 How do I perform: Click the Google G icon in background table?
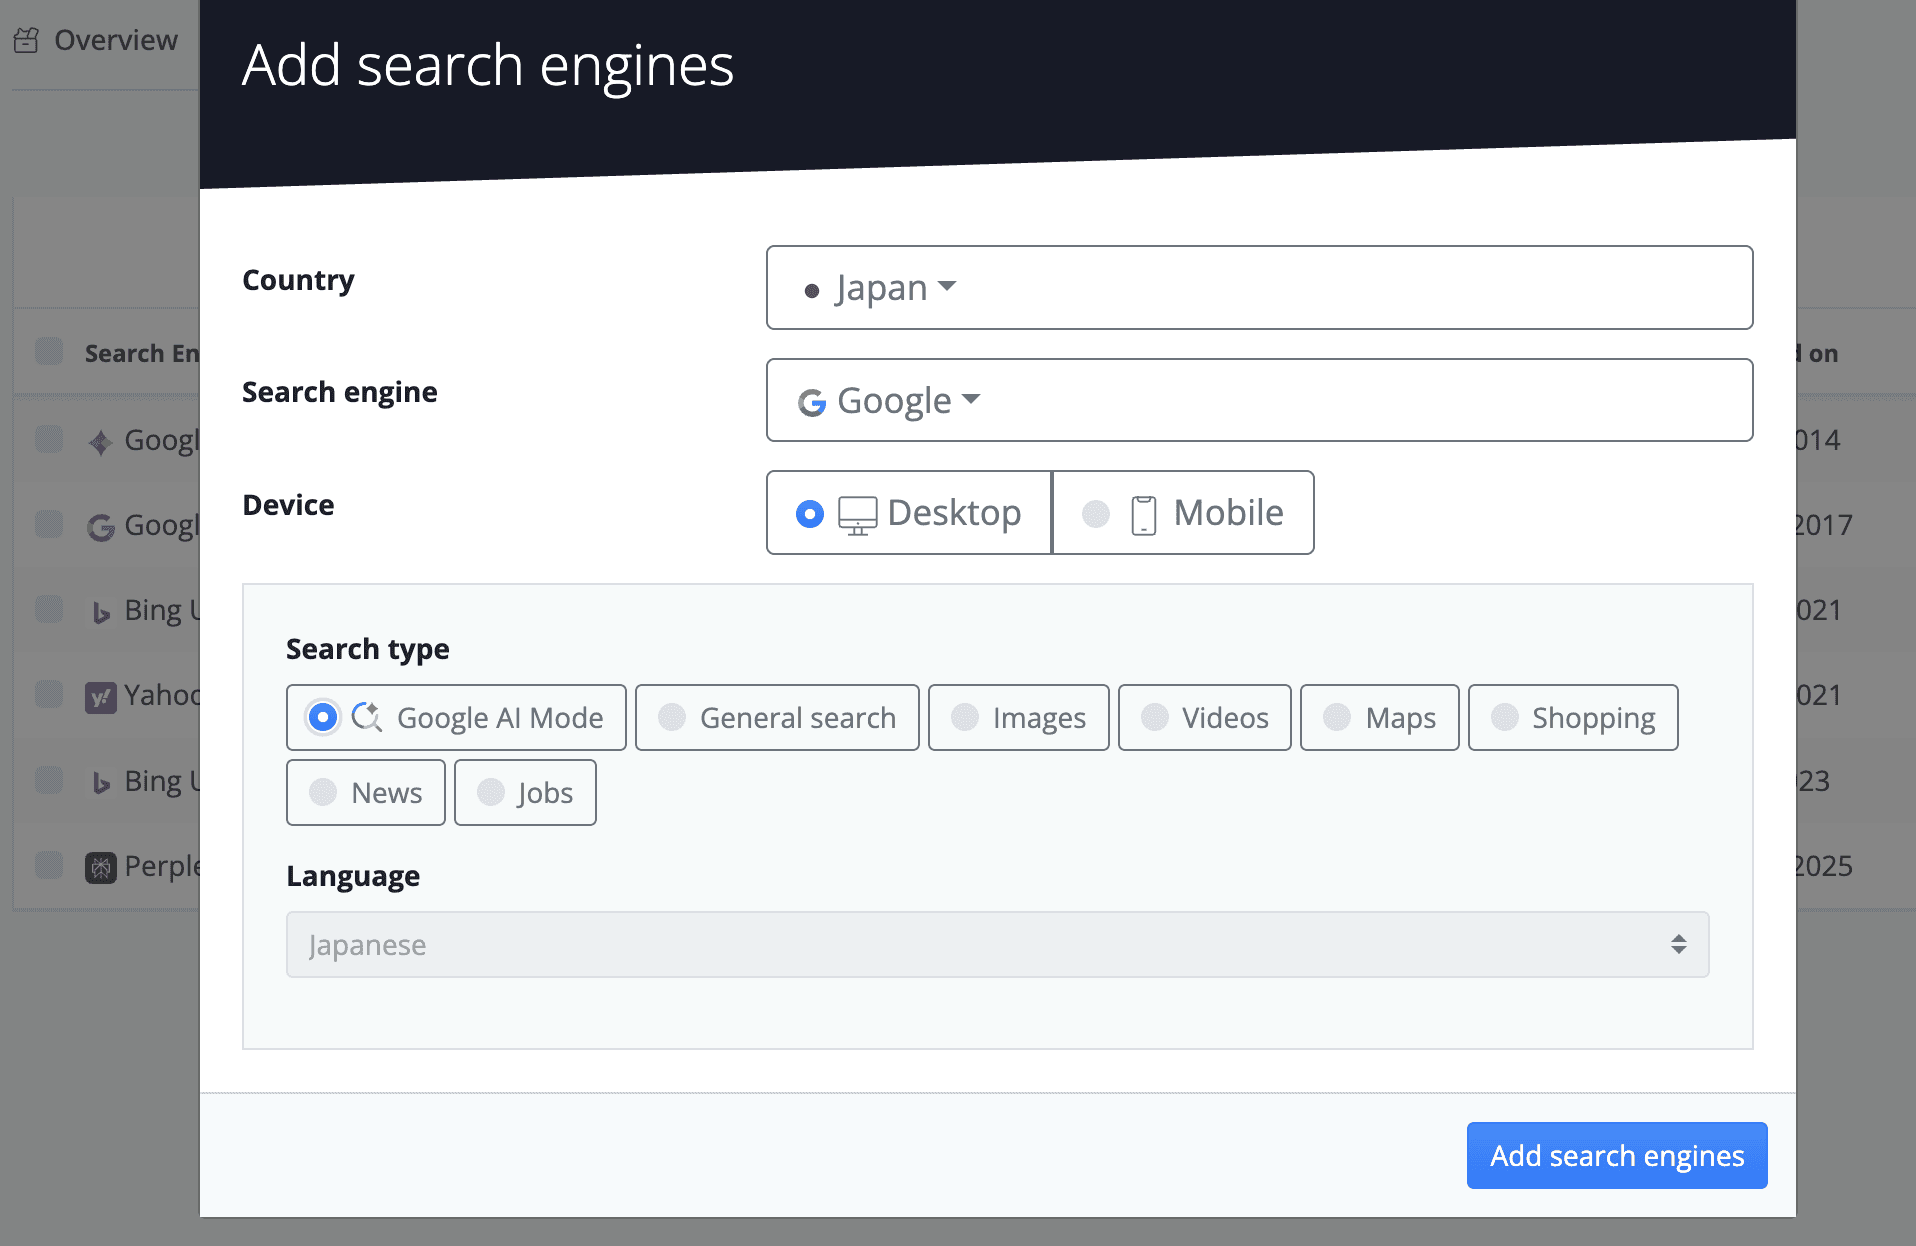click(100, 527)
